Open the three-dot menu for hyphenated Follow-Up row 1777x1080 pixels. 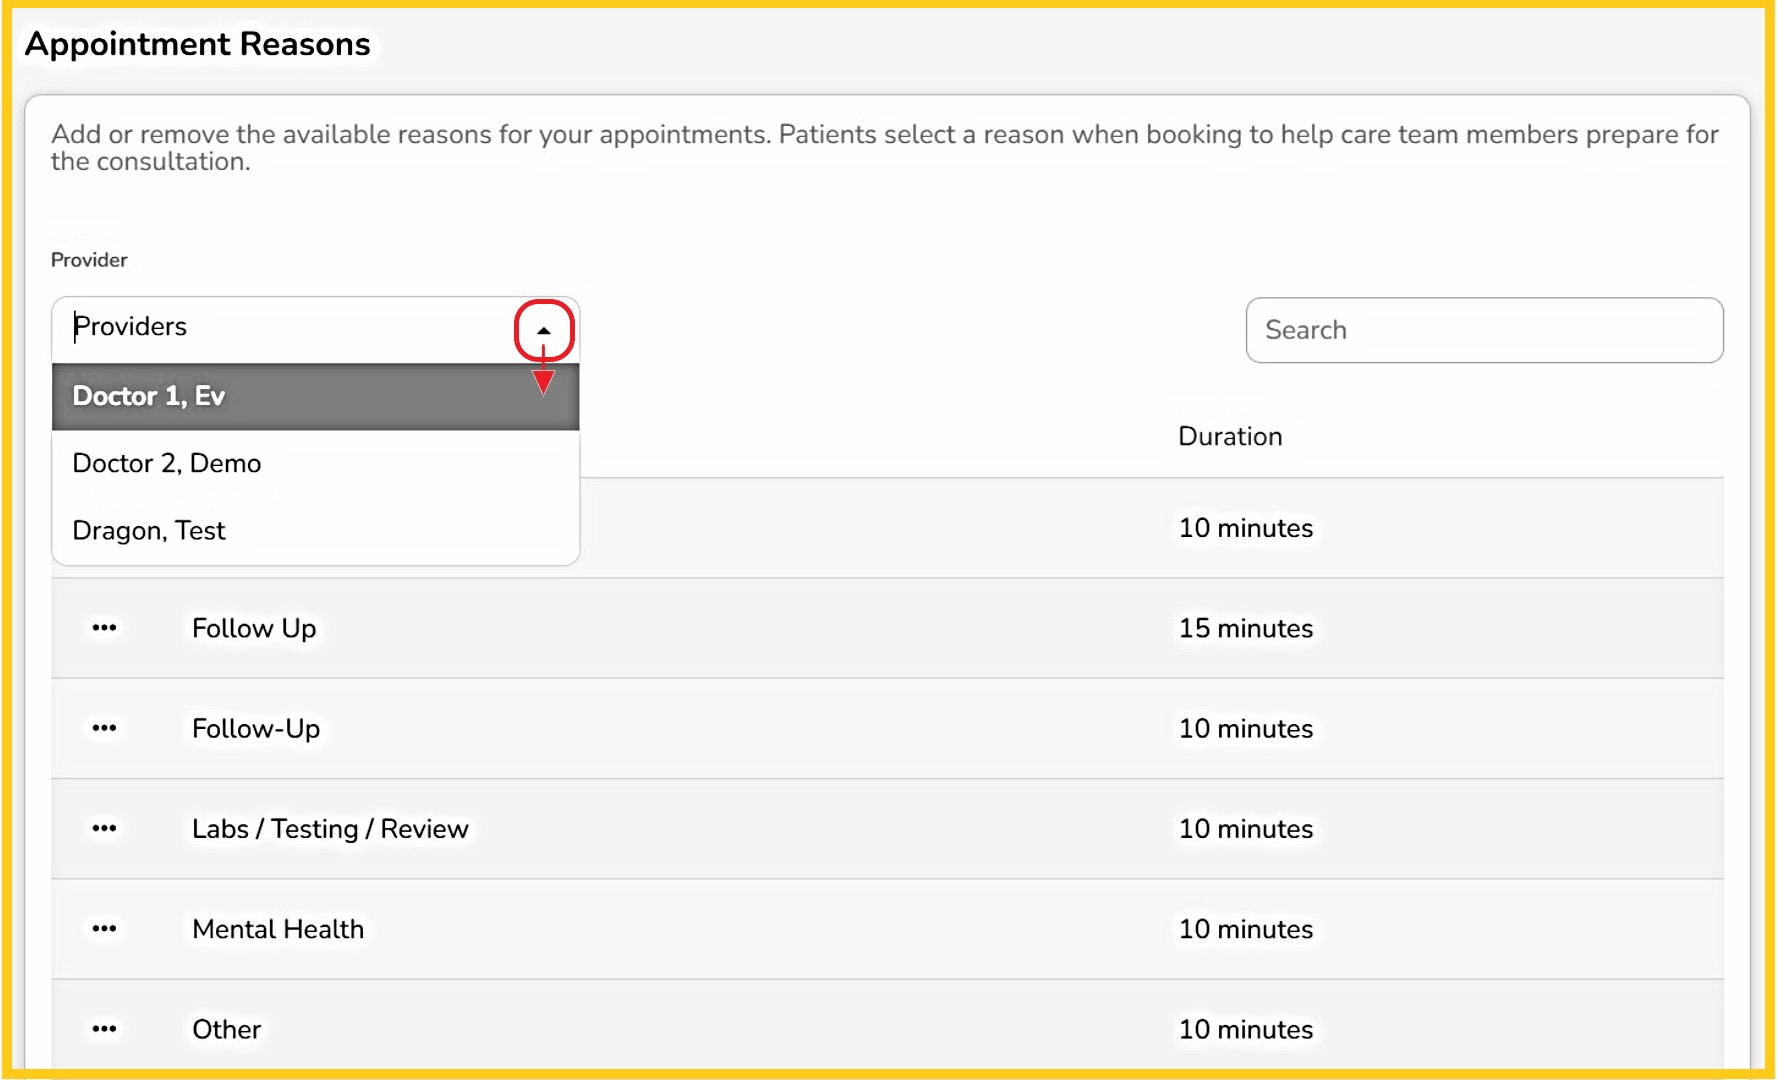[x=104, y=728]
